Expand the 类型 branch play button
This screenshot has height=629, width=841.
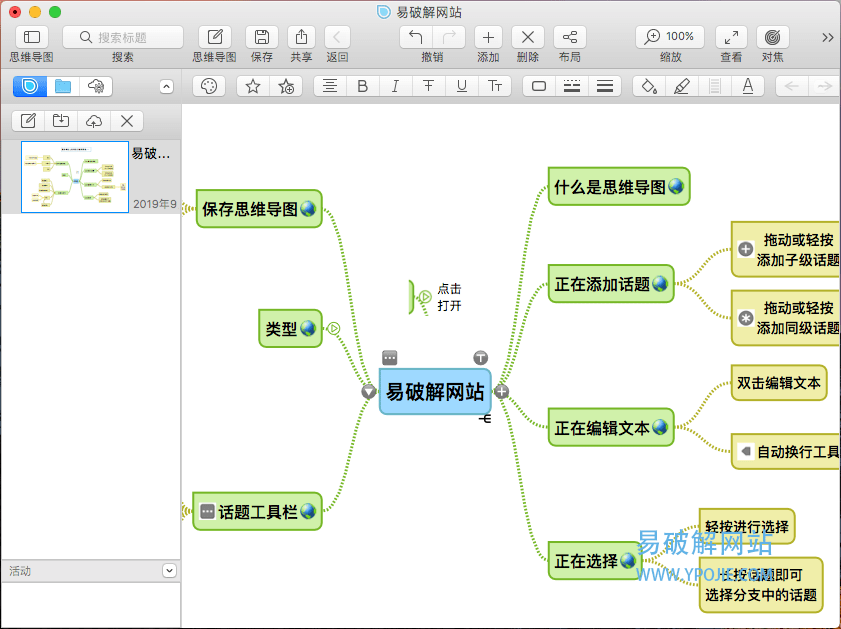334,328
